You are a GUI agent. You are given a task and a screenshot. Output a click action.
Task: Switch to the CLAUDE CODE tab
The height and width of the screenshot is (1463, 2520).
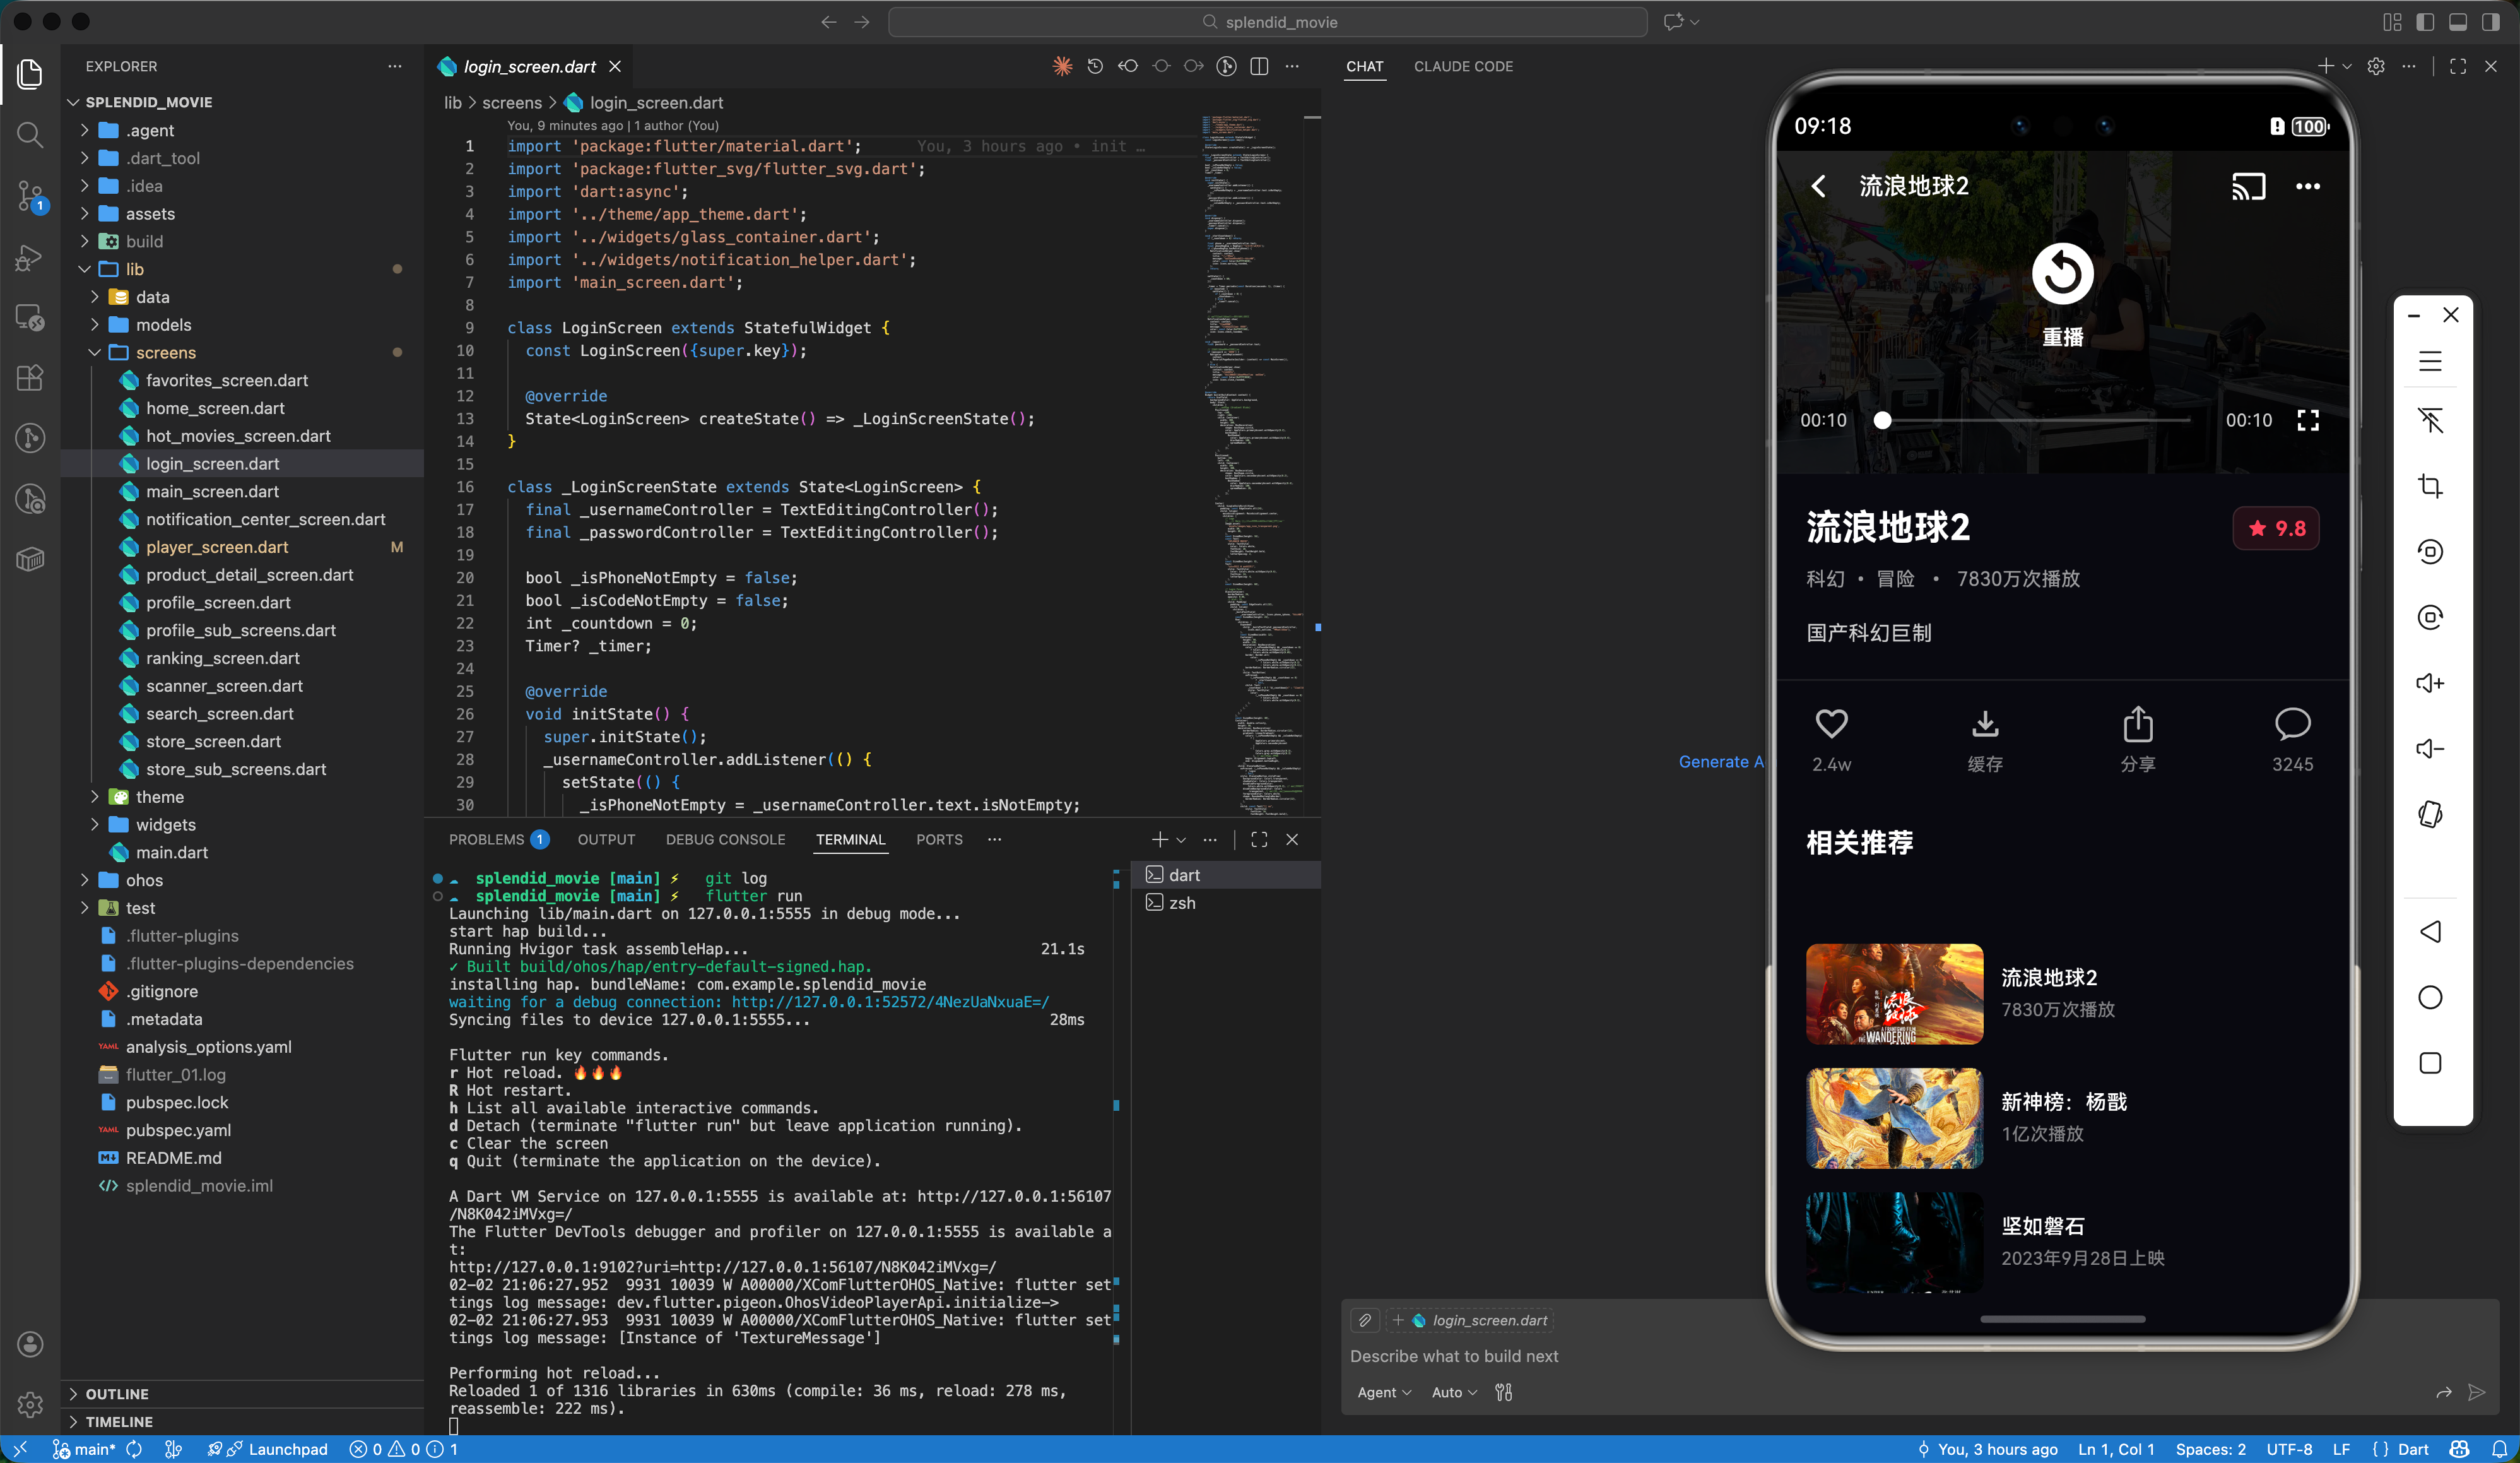click(x=1463, y=67)
